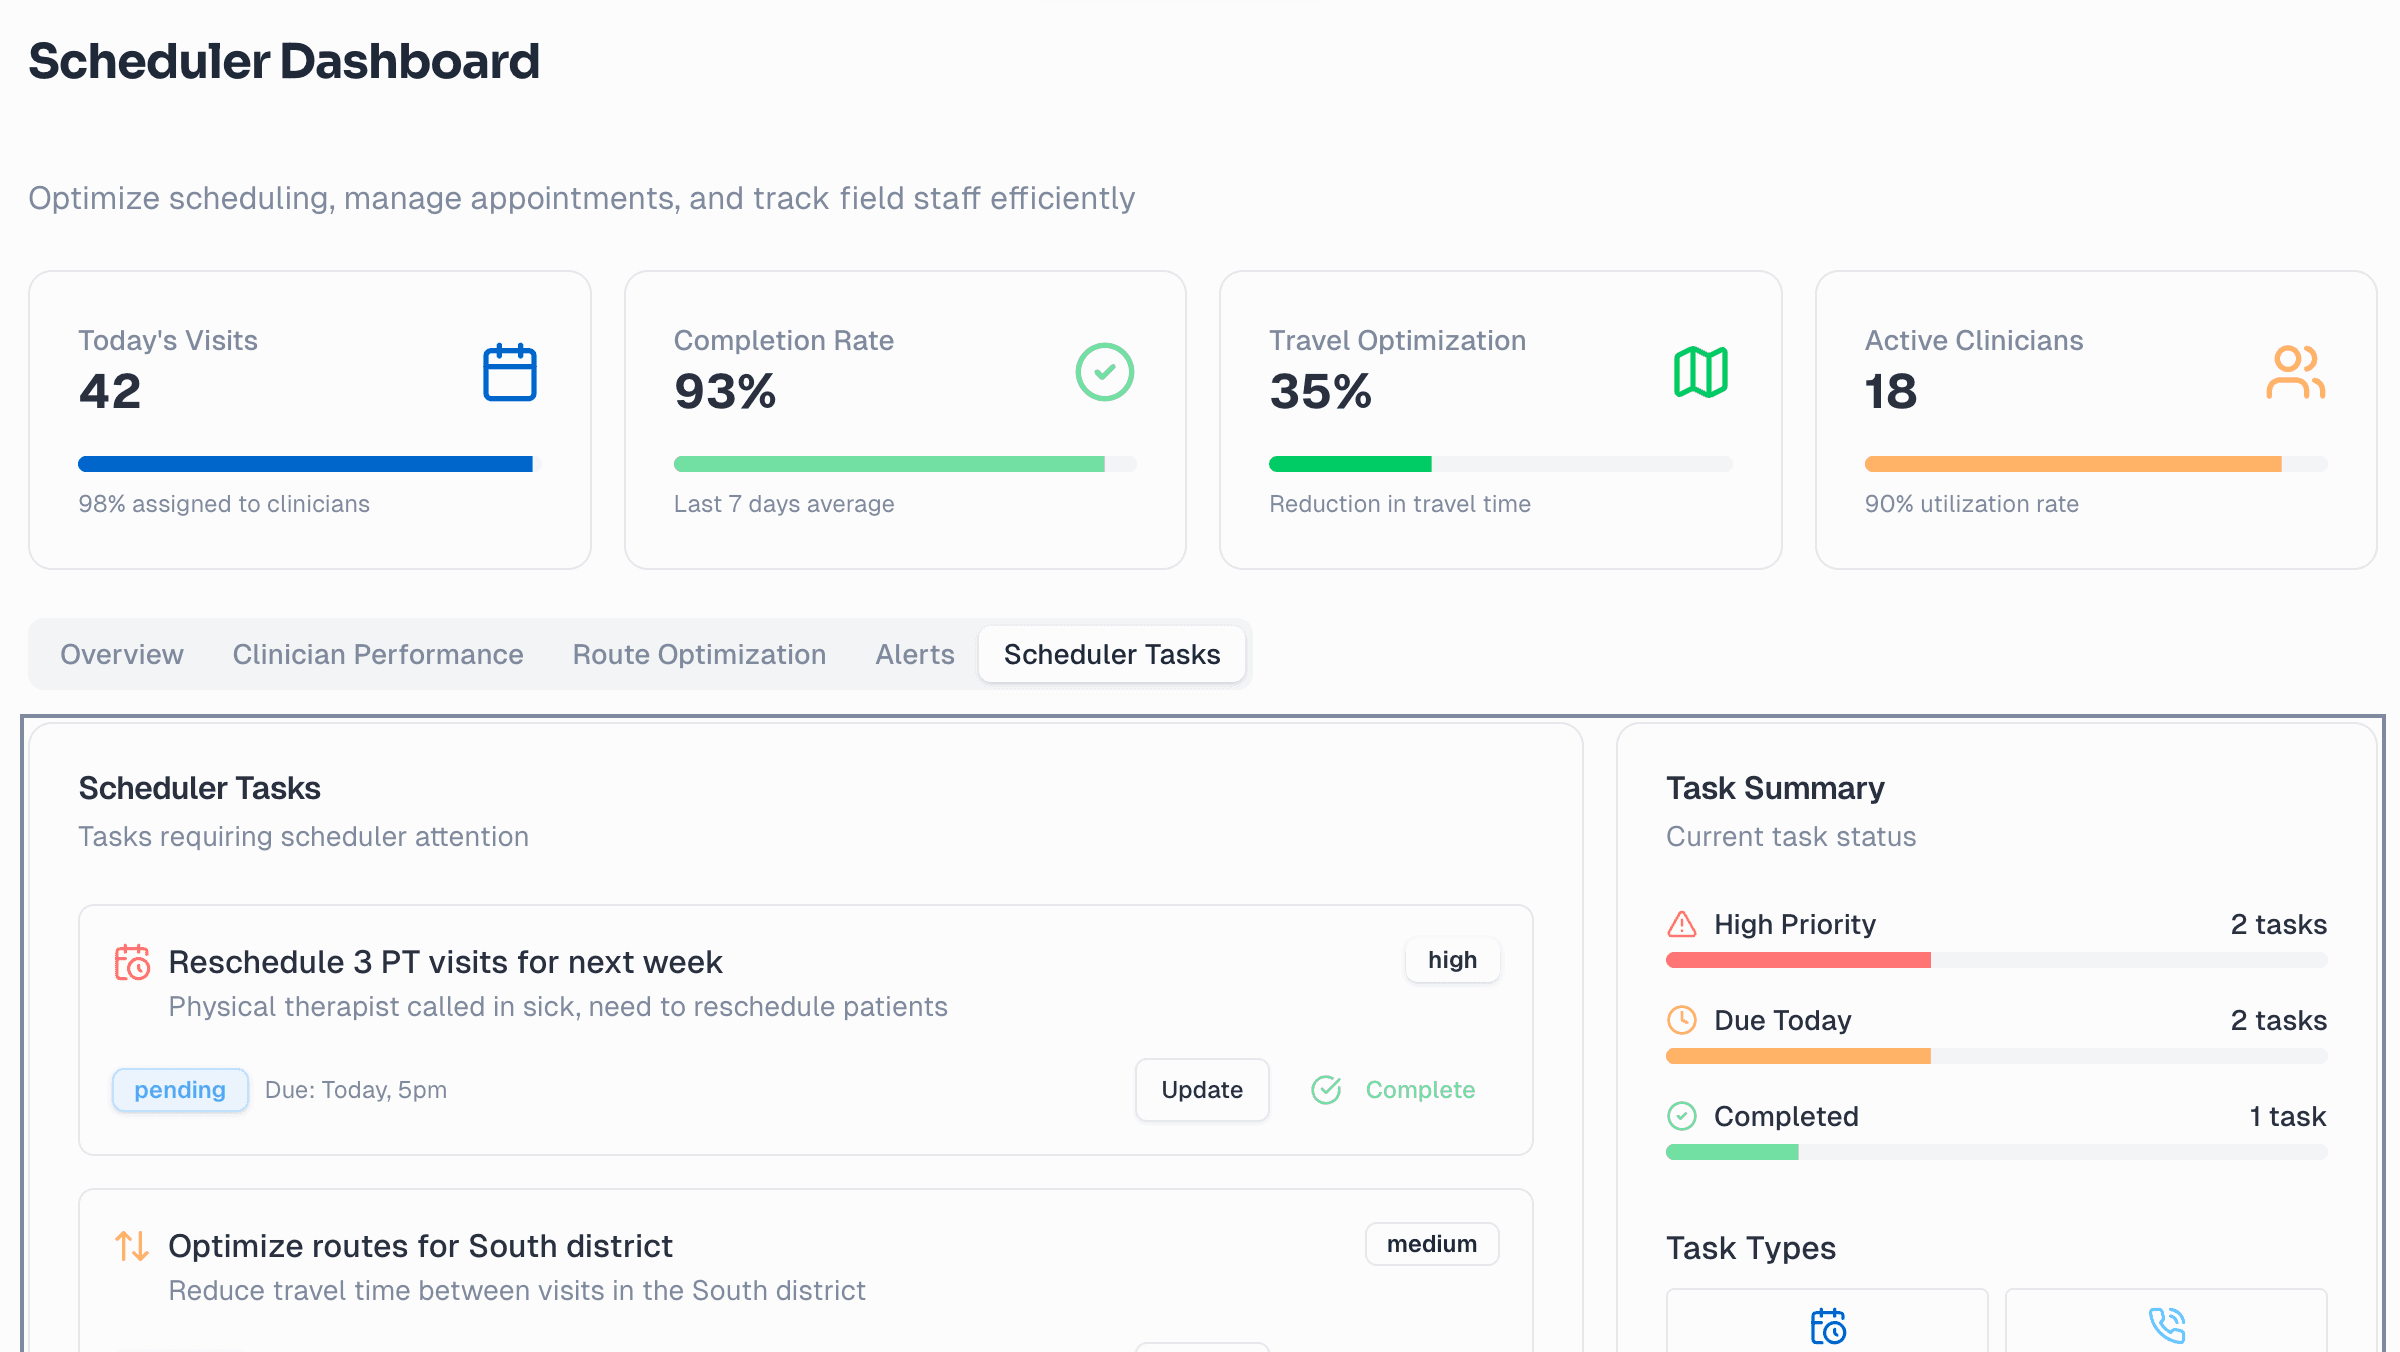Click the checkmark circle icon in Completion Rate
Image resolution: width=2400 pixels, height=1352 pixels.
coord(1104,372)
